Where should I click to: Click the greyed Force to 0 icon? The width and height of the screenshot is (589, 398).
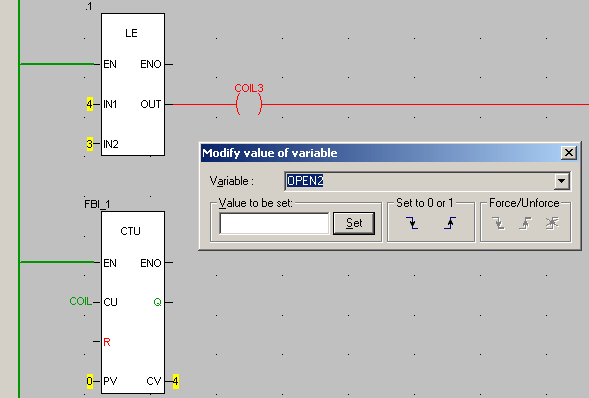pyautogui.click(x=498, y=223)
